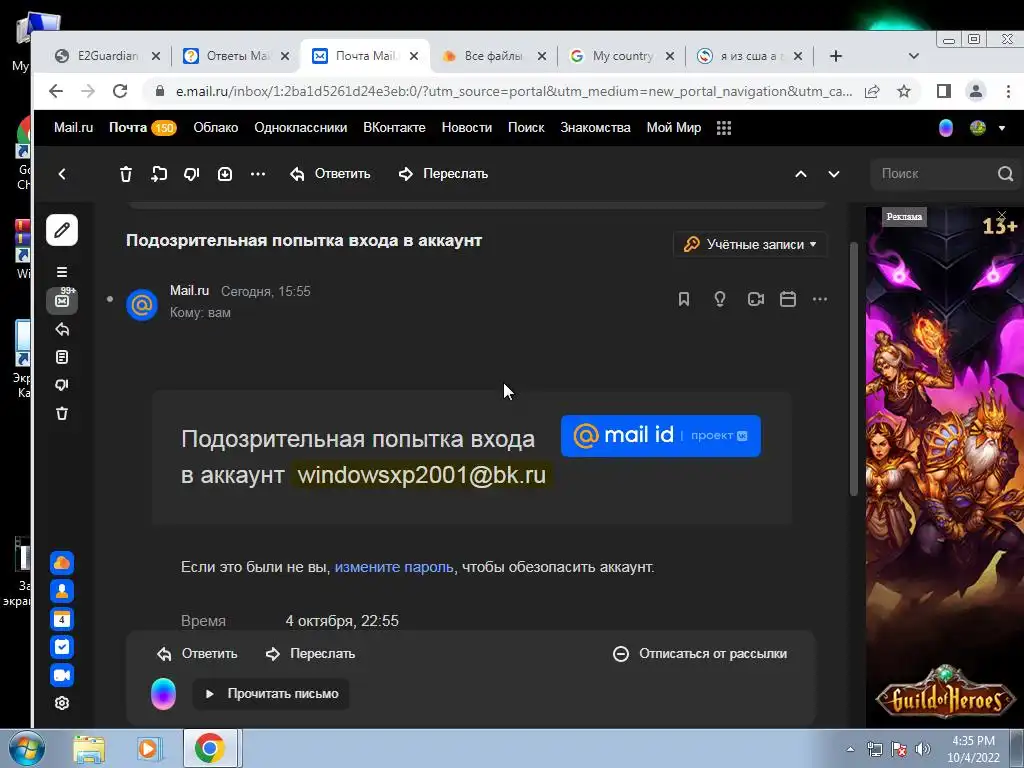Open the sidebar hamburger menu

pyautogui.click(x=62, y=272)
